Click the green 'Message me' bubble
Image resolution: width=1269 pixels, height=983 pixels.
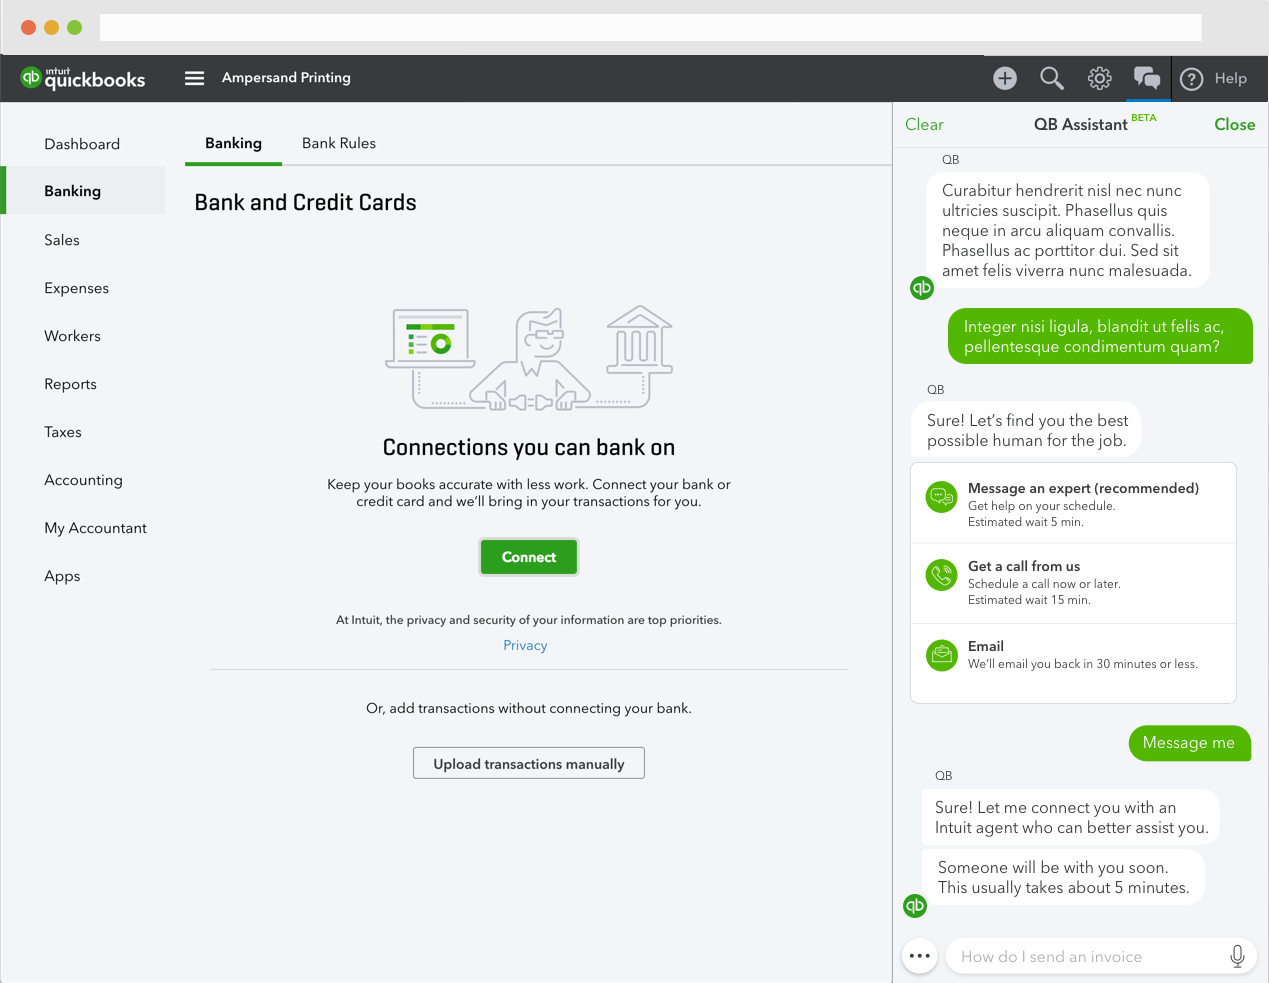(x=1189, y=743)
